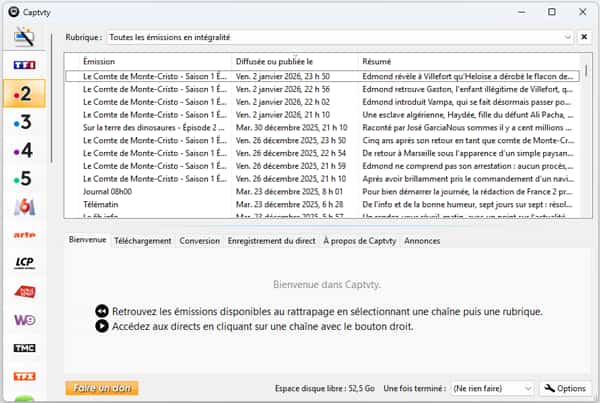The height and width of the screenshot is (403, 600).
Task: Click the 'Bienvenue dans Captvty.' heading
Action: (327, 285)
